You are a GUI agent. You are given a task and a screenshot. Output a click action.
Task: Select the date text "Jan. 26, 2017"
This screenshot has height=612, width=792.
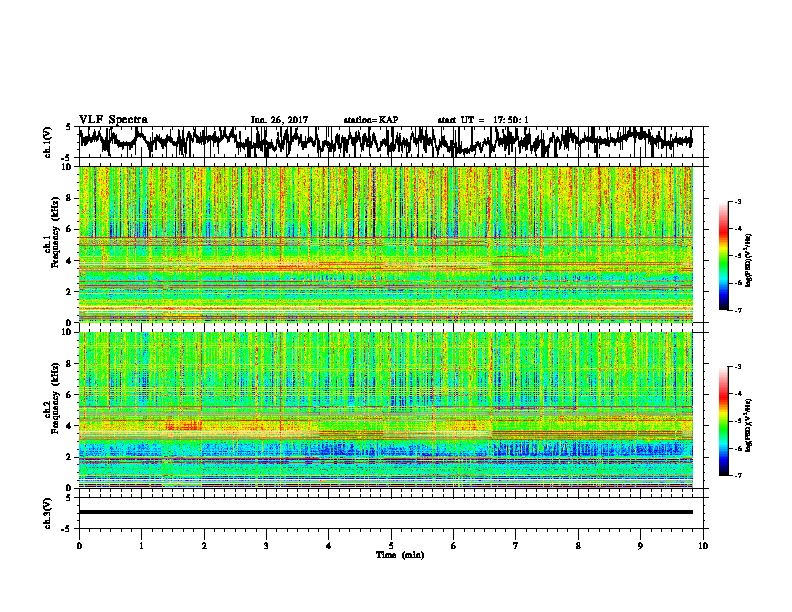click(x=279, y=120)
